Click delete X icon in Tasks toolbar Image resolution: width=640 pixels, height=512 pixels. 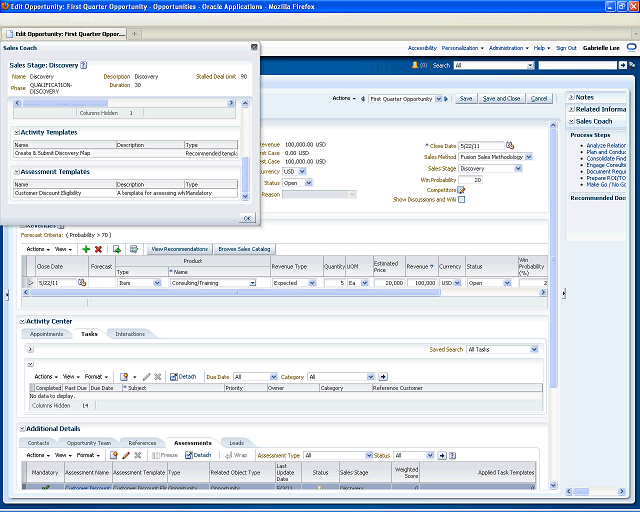(x=158, y=377)
